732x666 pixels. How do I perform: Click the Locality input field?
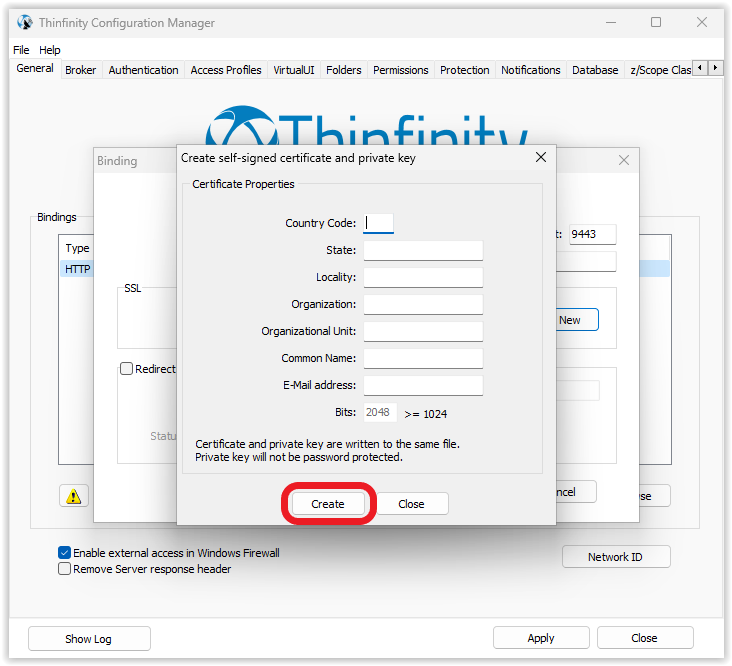click(423, 277)
